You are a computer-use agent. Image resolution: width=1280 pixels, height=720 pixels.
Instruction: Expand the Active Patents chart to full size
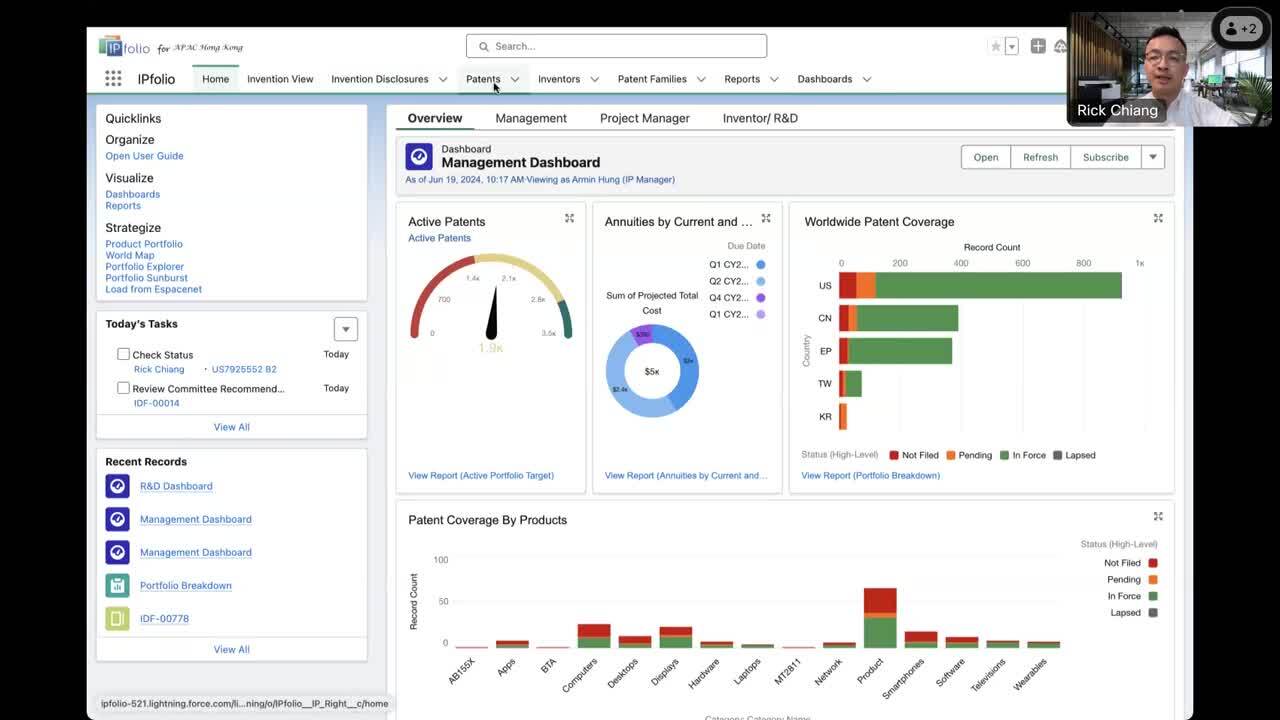[569, 218]
